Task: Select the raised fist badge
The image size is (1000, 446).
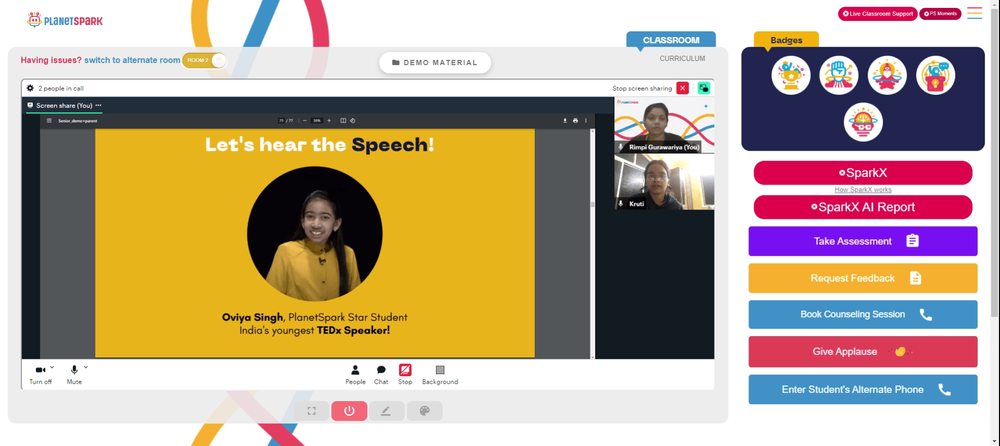Action: coord(839,75)
